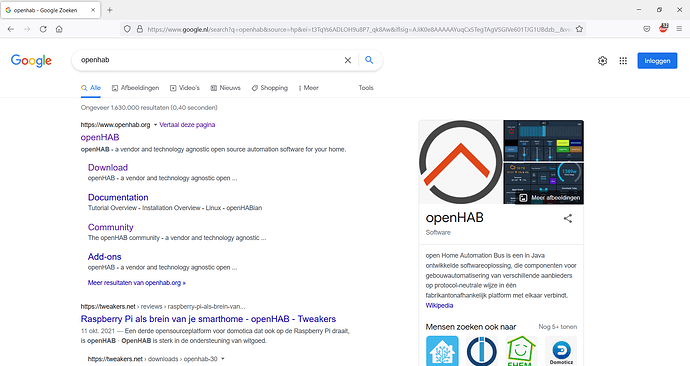Open the browser home page icon
Image resolution: width=690 pixels, height=366 pixels.
(59, 29)
